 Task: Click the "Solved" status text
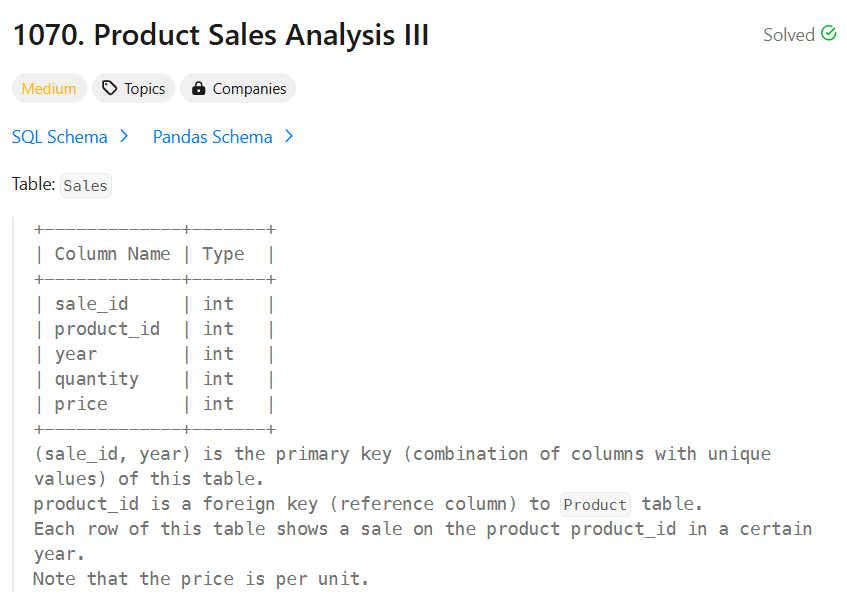pyautogui.click(x=789, y=35)
